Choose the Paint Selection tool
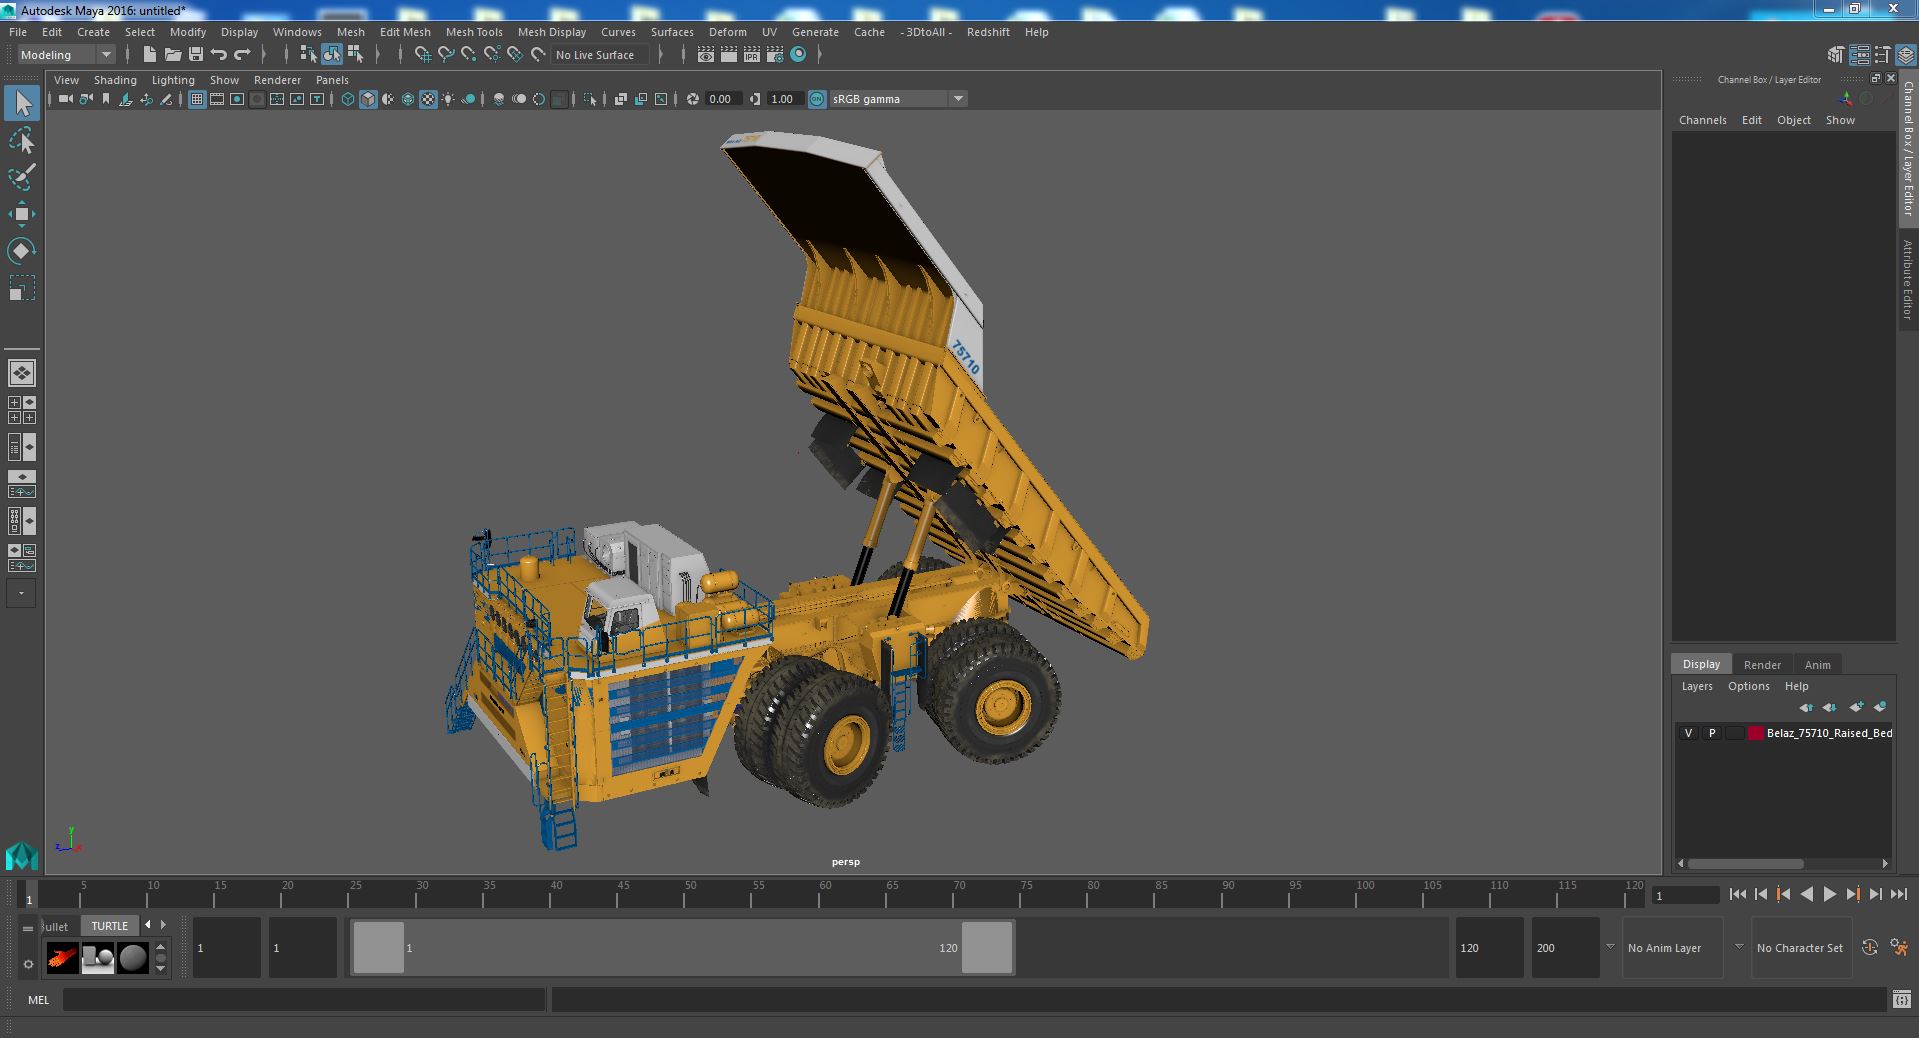This screenshot has width=1919, height=1038. [22, 178]
